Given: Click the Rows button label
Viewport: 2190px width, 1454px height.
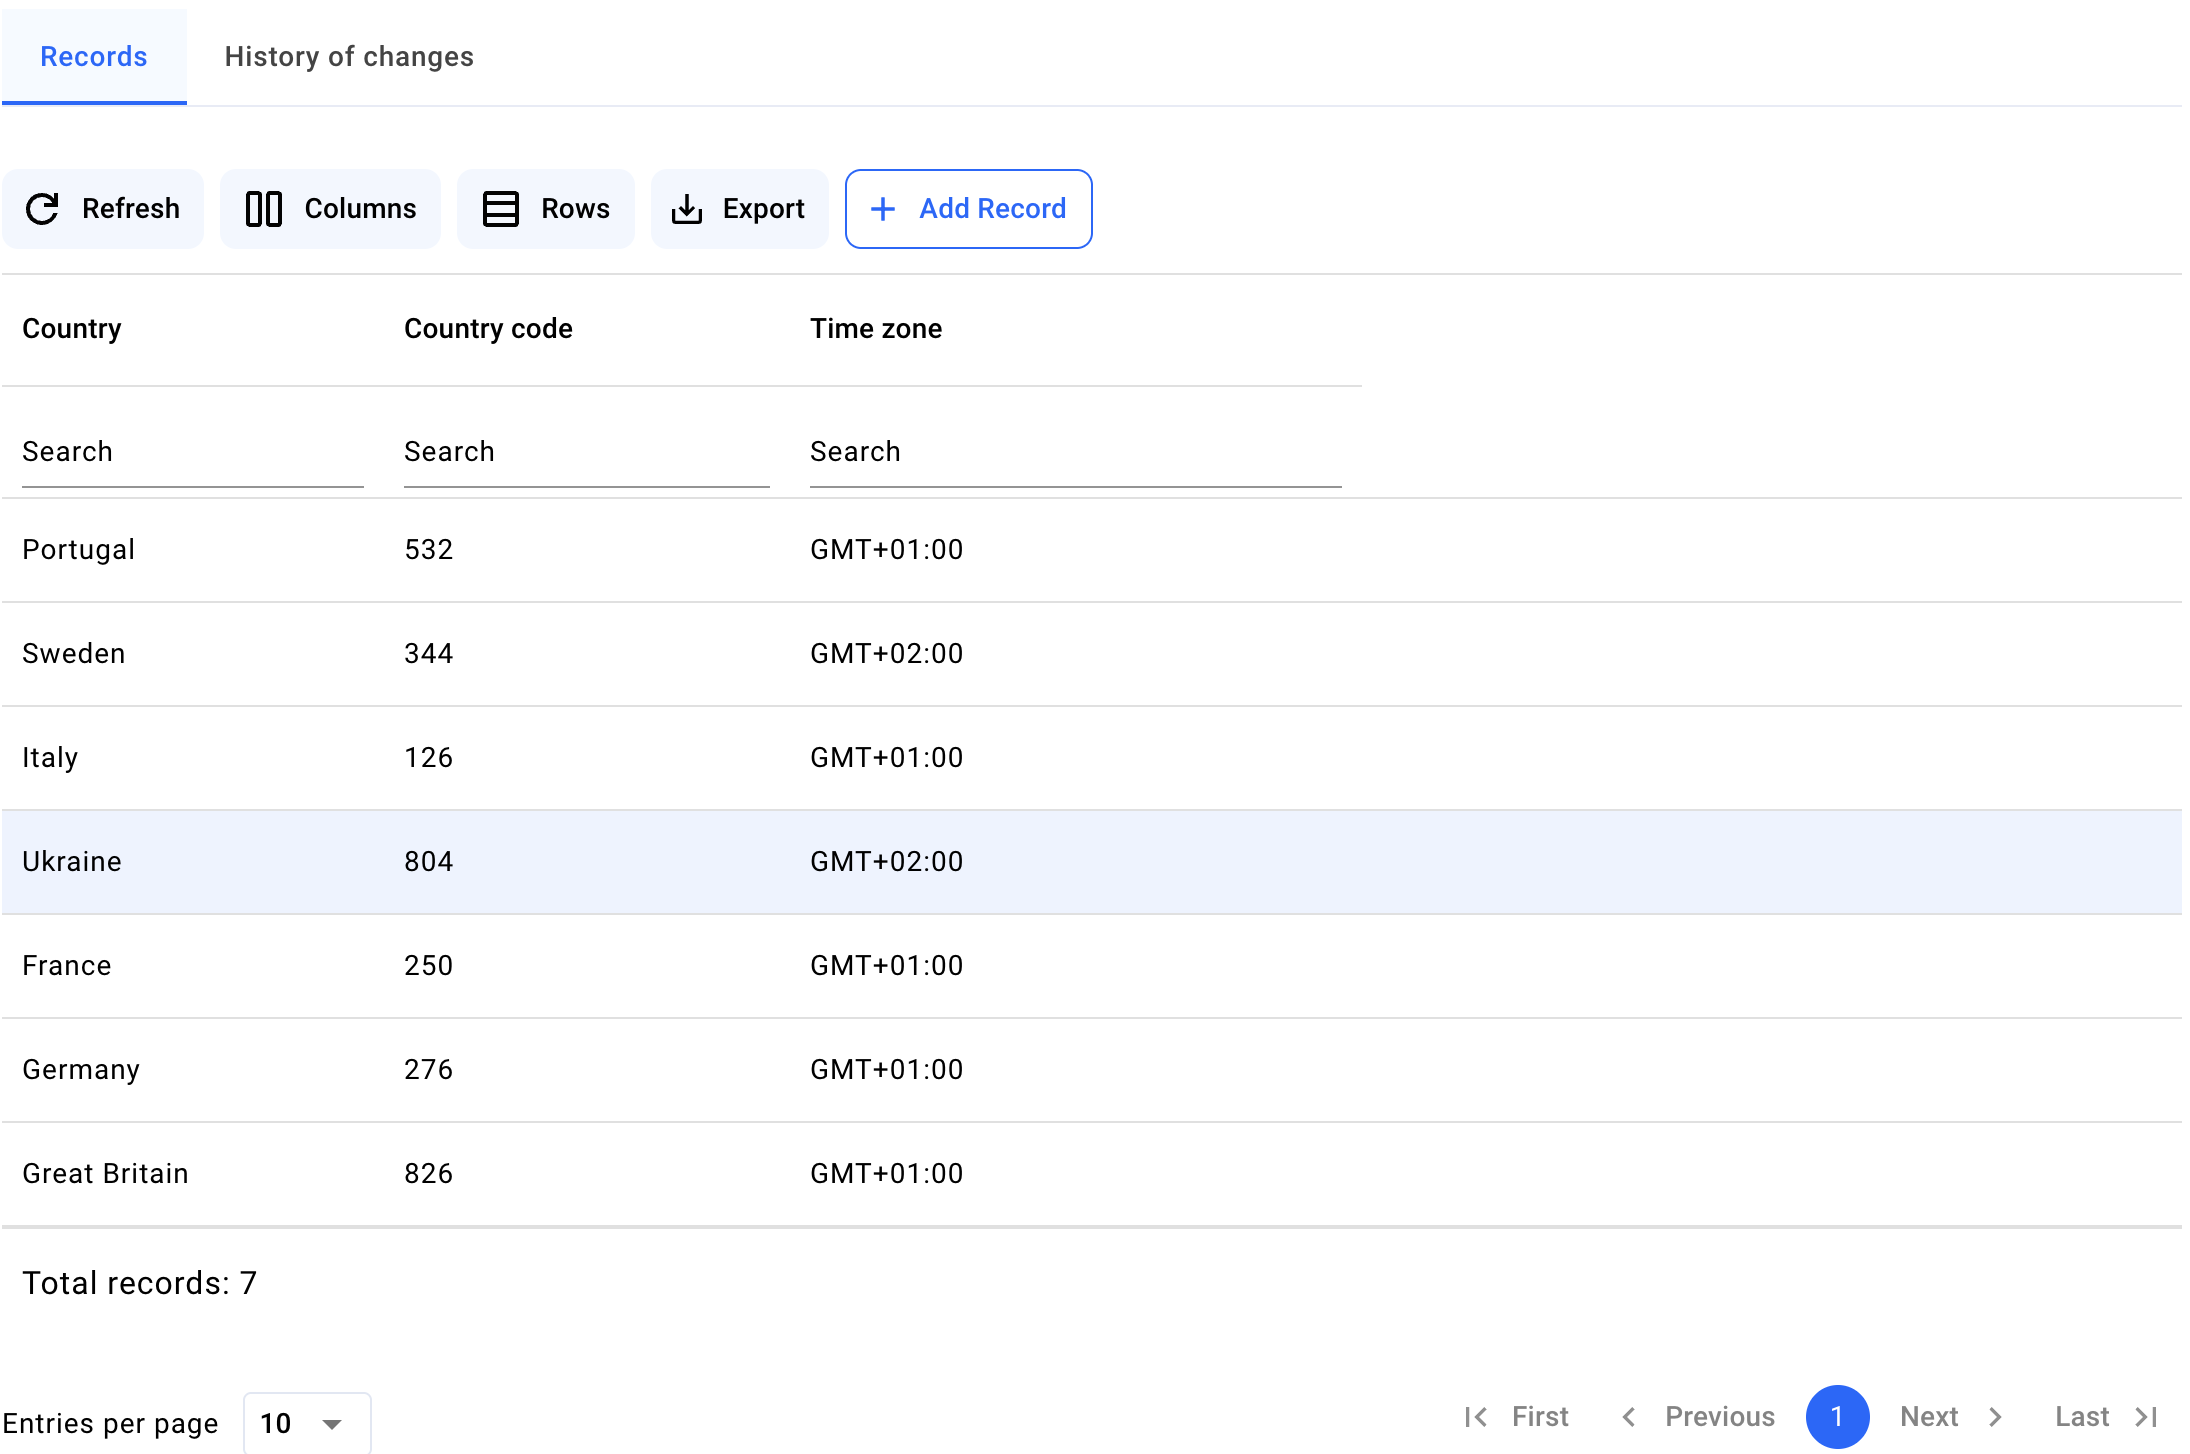Looking at the screenshot, I should coord(575,209).
